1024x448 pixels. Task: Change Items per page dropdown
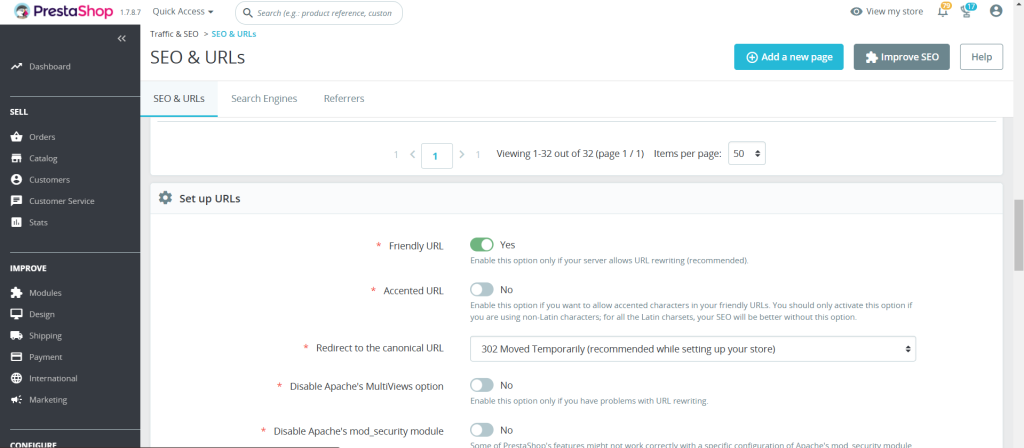pos(746,154)
